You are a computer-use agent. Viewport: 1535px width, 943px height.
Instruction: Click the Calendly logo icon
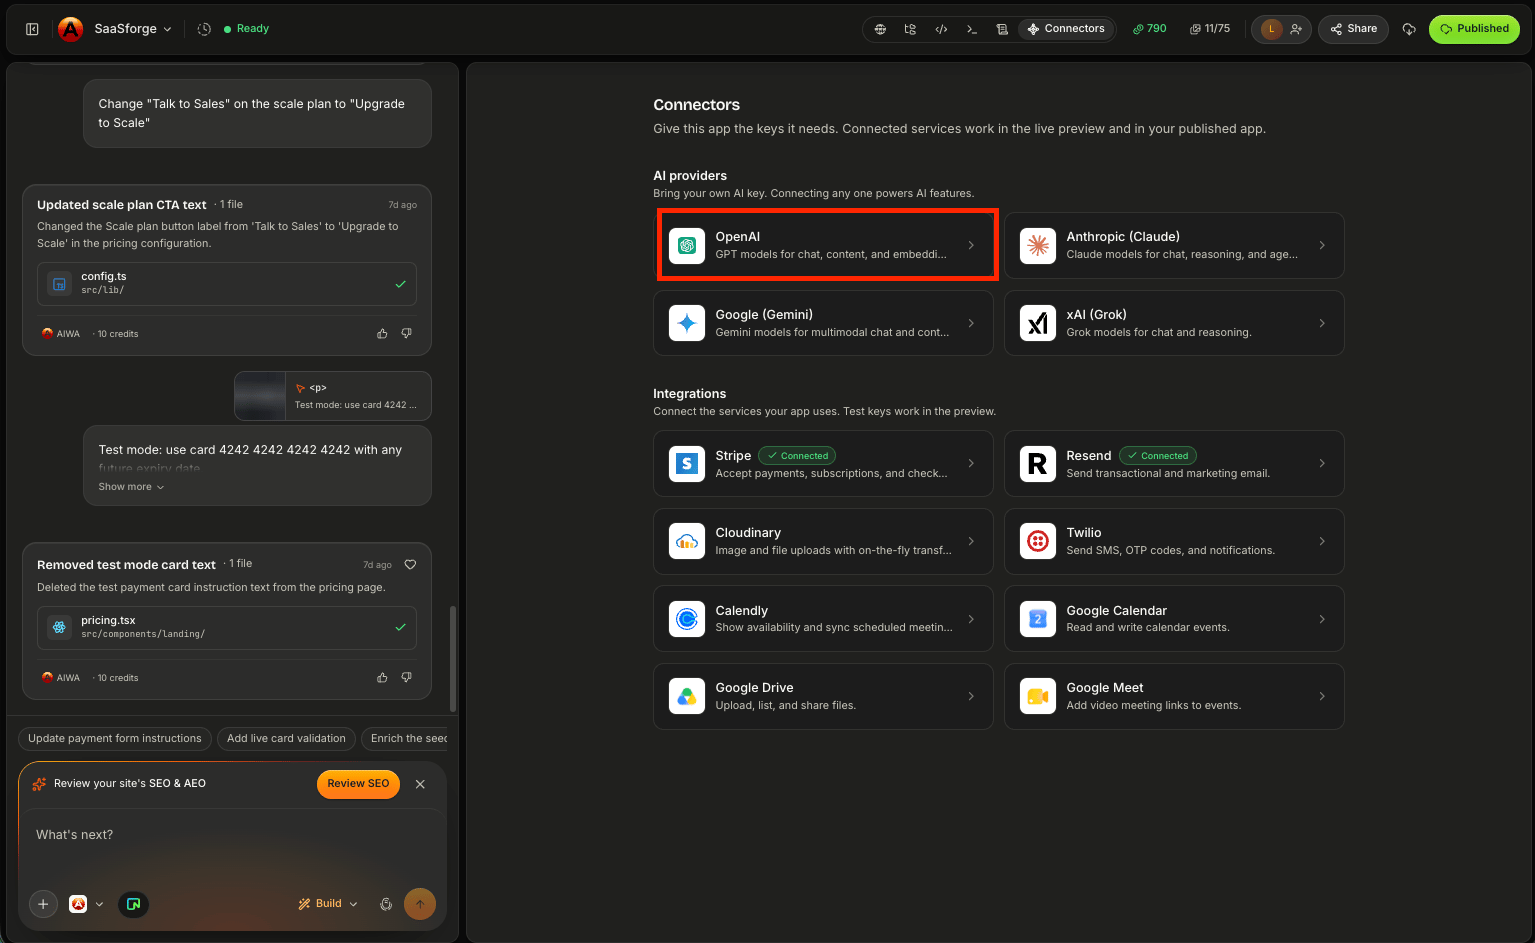pyautogui.click(x=687, y=619)
